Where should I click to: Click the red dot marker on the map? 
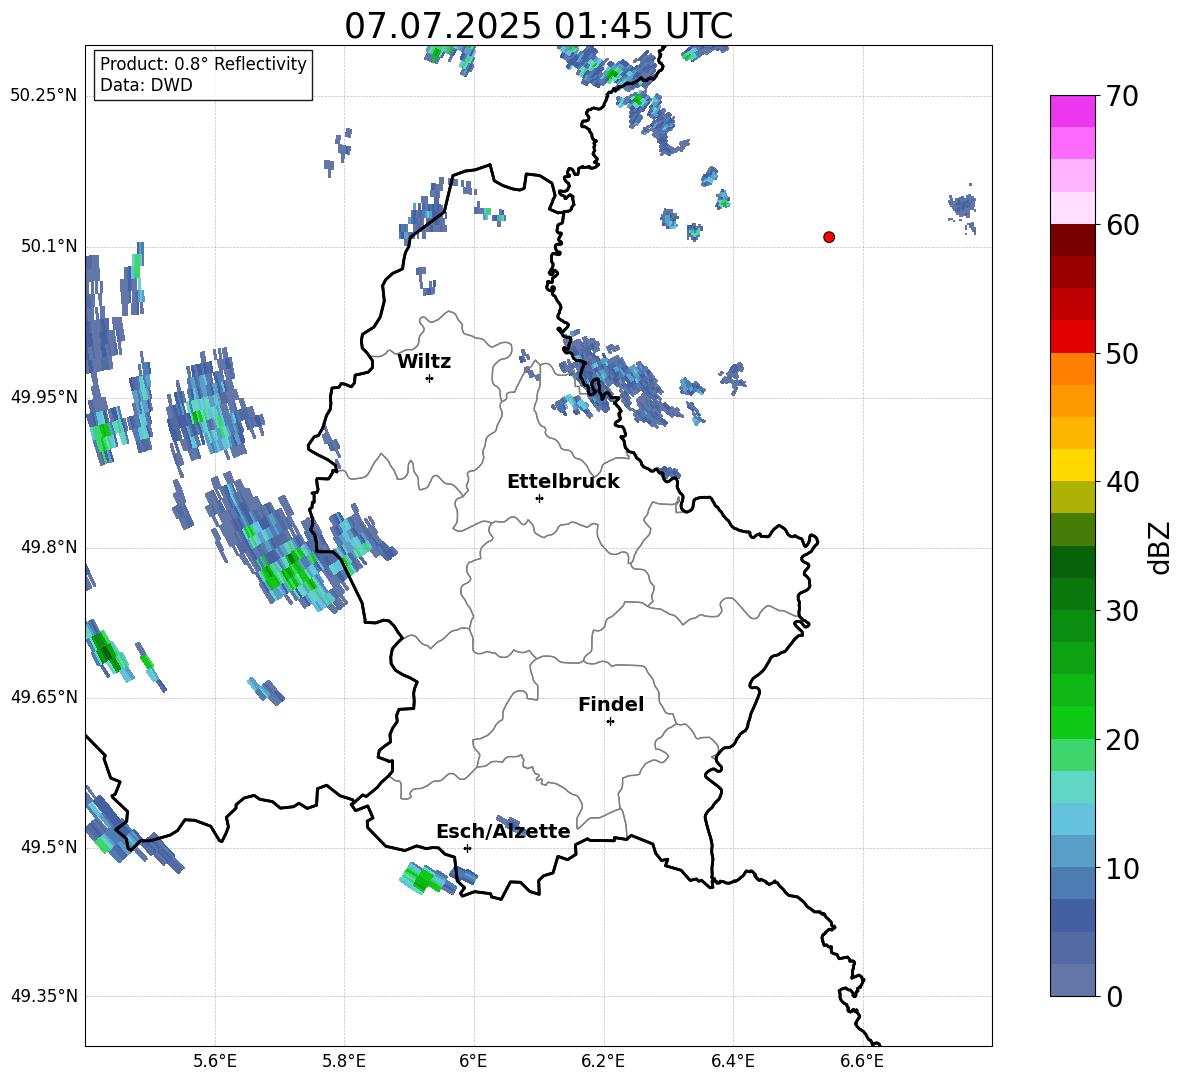click(828, 237)
